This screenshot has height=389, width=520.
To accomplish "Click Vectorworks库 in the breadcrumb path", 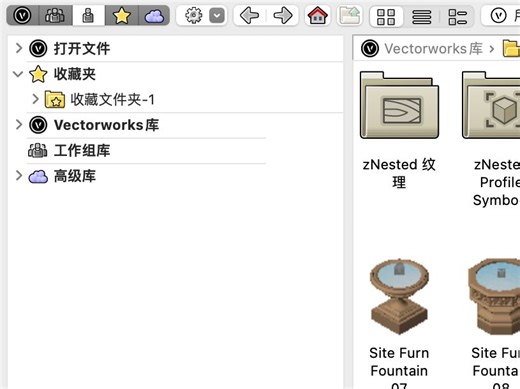I will [433, 49].
